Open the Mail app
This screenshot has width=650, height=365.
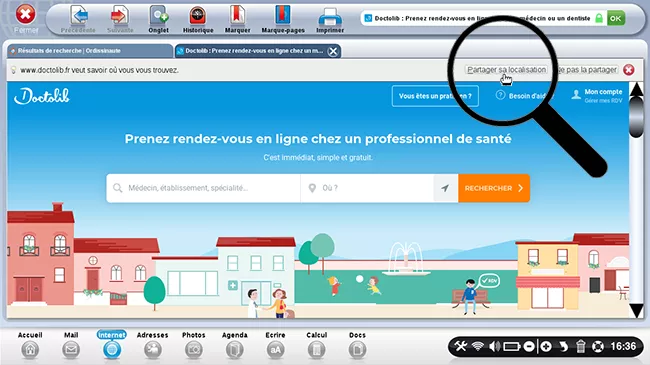pyautogui.click(x=71, y=345)
